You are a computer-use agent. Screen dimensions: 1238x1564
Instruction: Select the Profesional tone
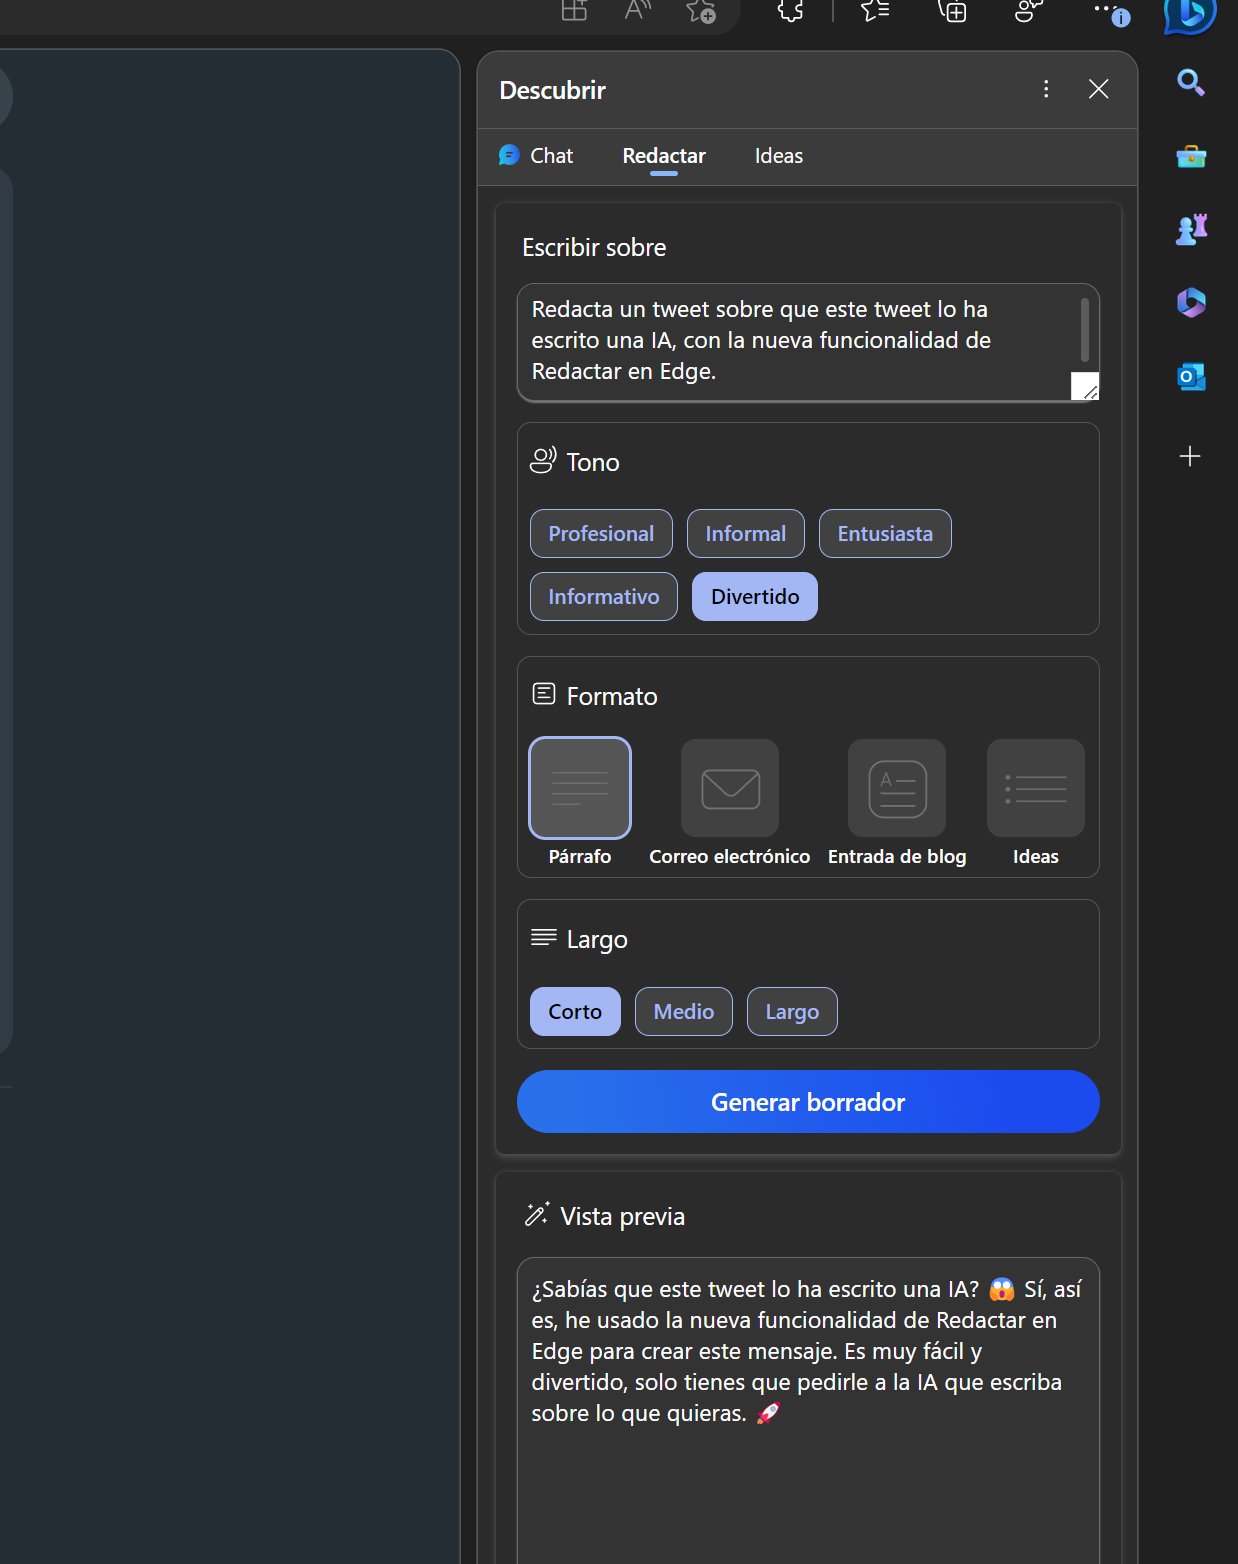(x=601, y=534)
